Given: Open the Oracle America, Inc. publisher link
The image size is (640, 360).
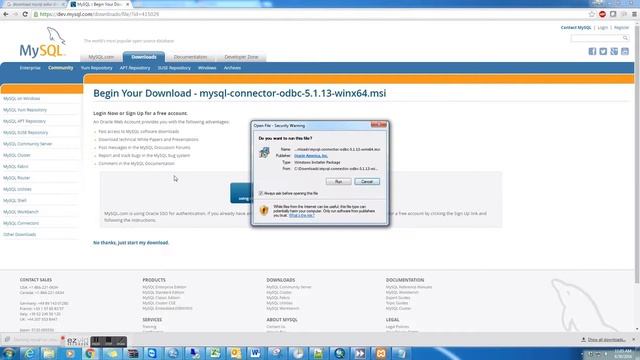Looking at the screenshot, I should click(311, 156).
